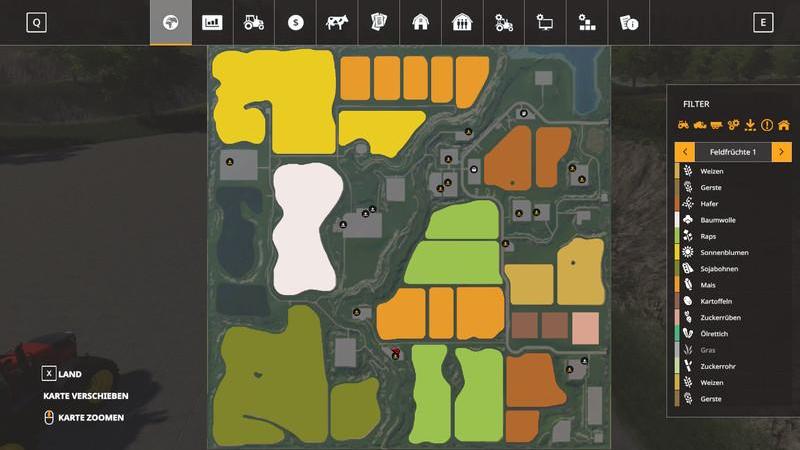The height and width of the screenshot is (450, 800).
Task: Click the large white cotton field on map
Action: [x=307, y=227]
